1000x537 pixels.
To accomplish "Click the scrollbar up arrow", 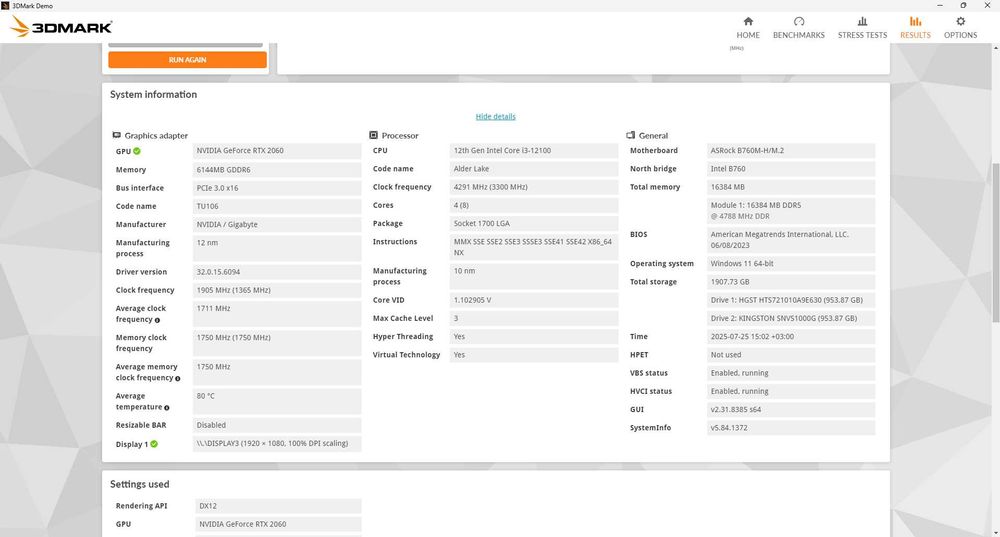I will (x=995, y=48).
